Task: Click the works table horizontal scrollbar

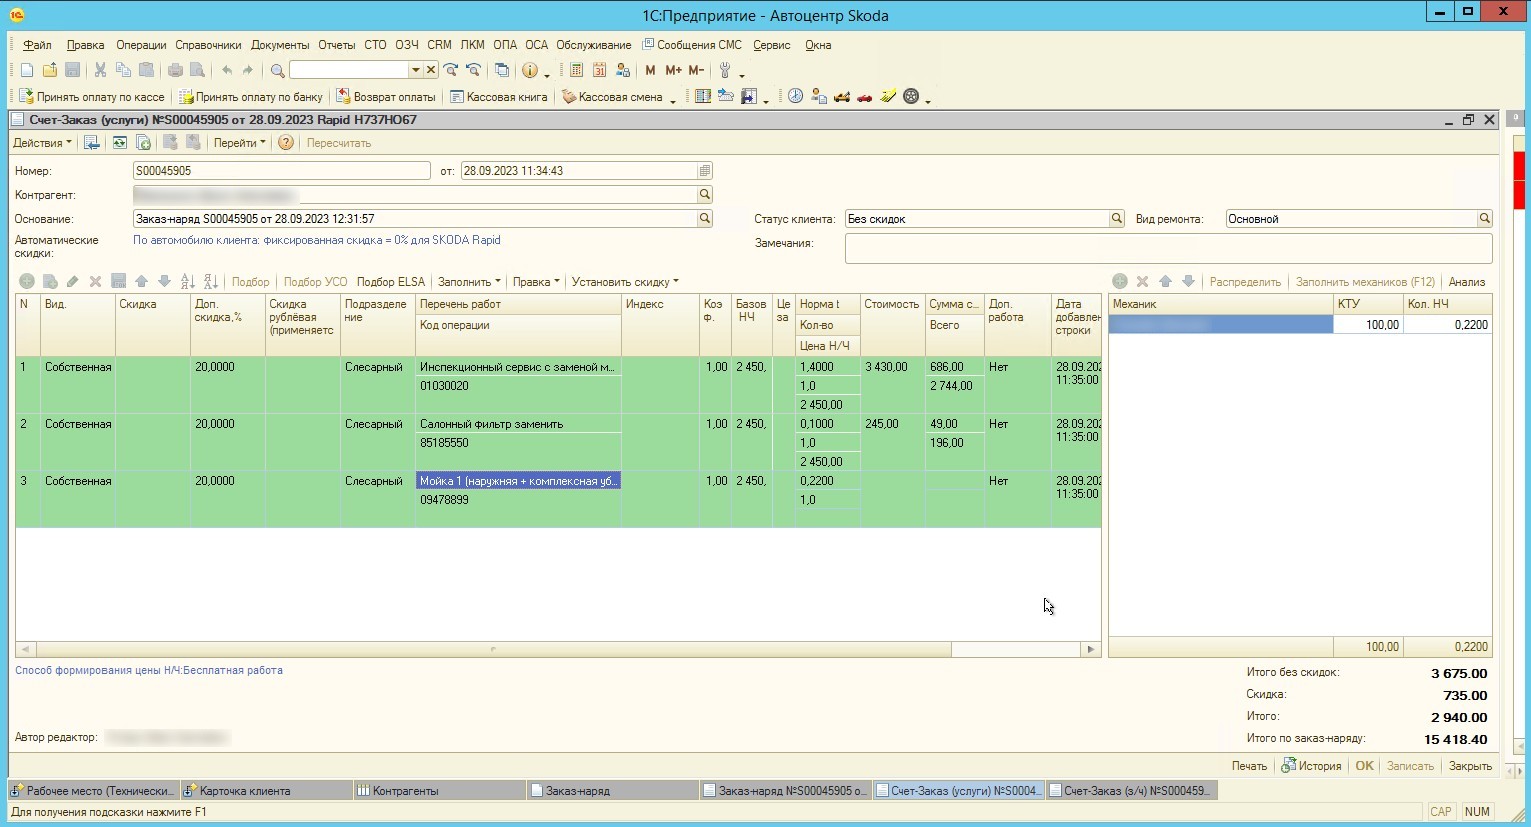Action: (492, 649)
